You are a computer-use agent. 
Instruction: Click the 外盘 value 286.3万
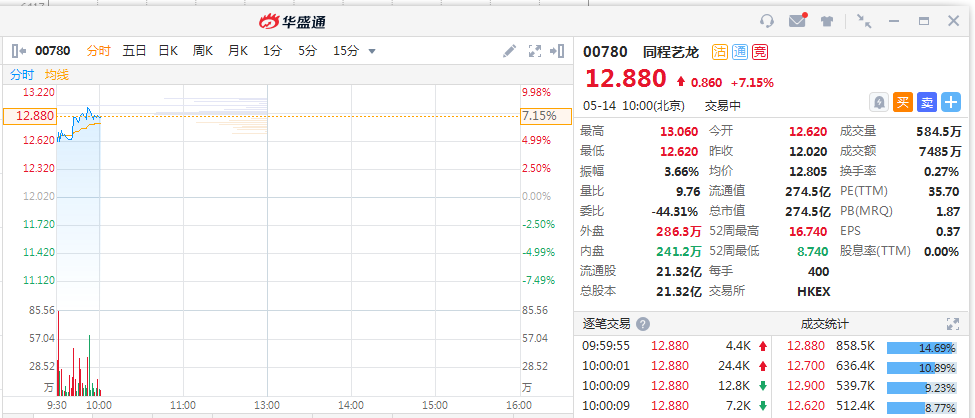pyautogui.click(x=678, y=231)
